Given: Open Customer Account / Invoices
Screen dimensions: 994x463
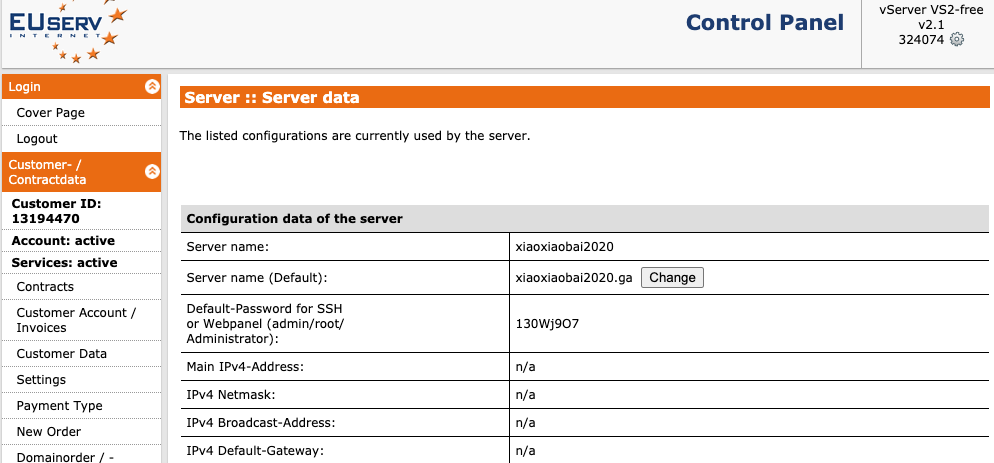Looking at the screenshot, I should [76, 320].
